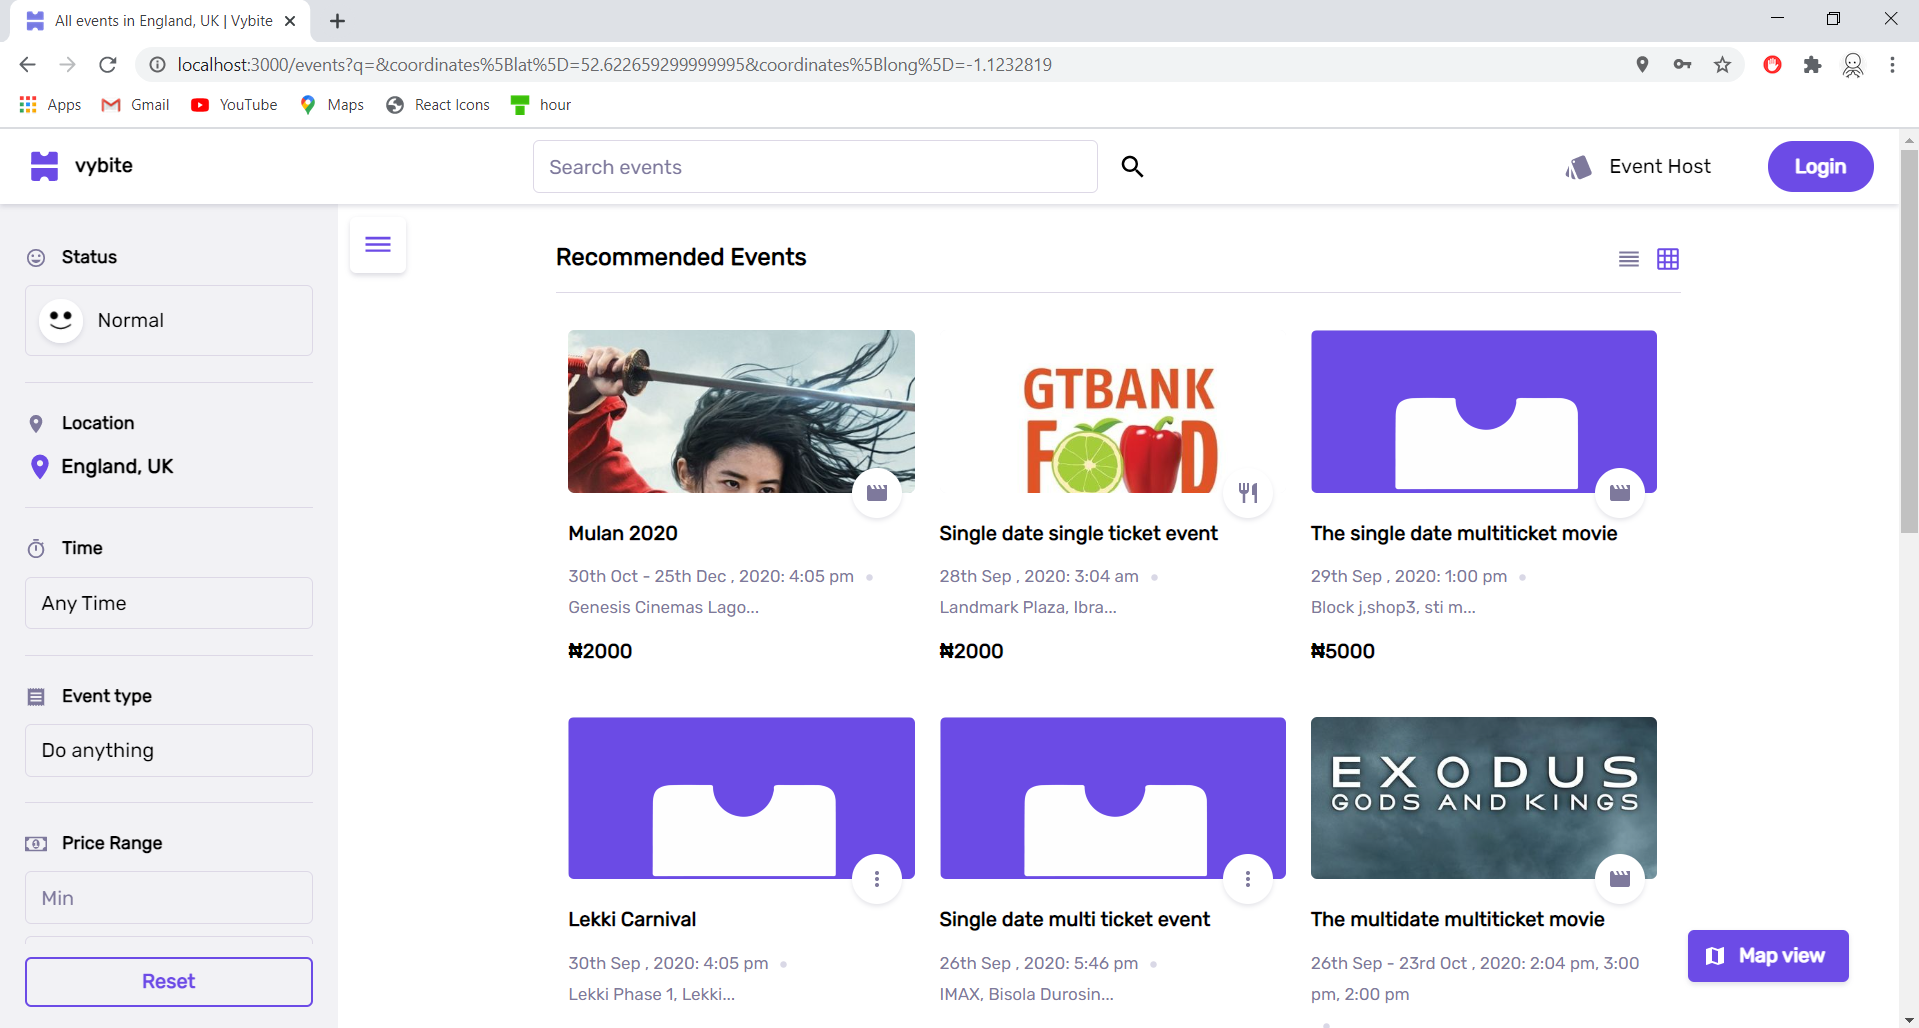Toggle the sidebar hamburger menu

(378, 245)
